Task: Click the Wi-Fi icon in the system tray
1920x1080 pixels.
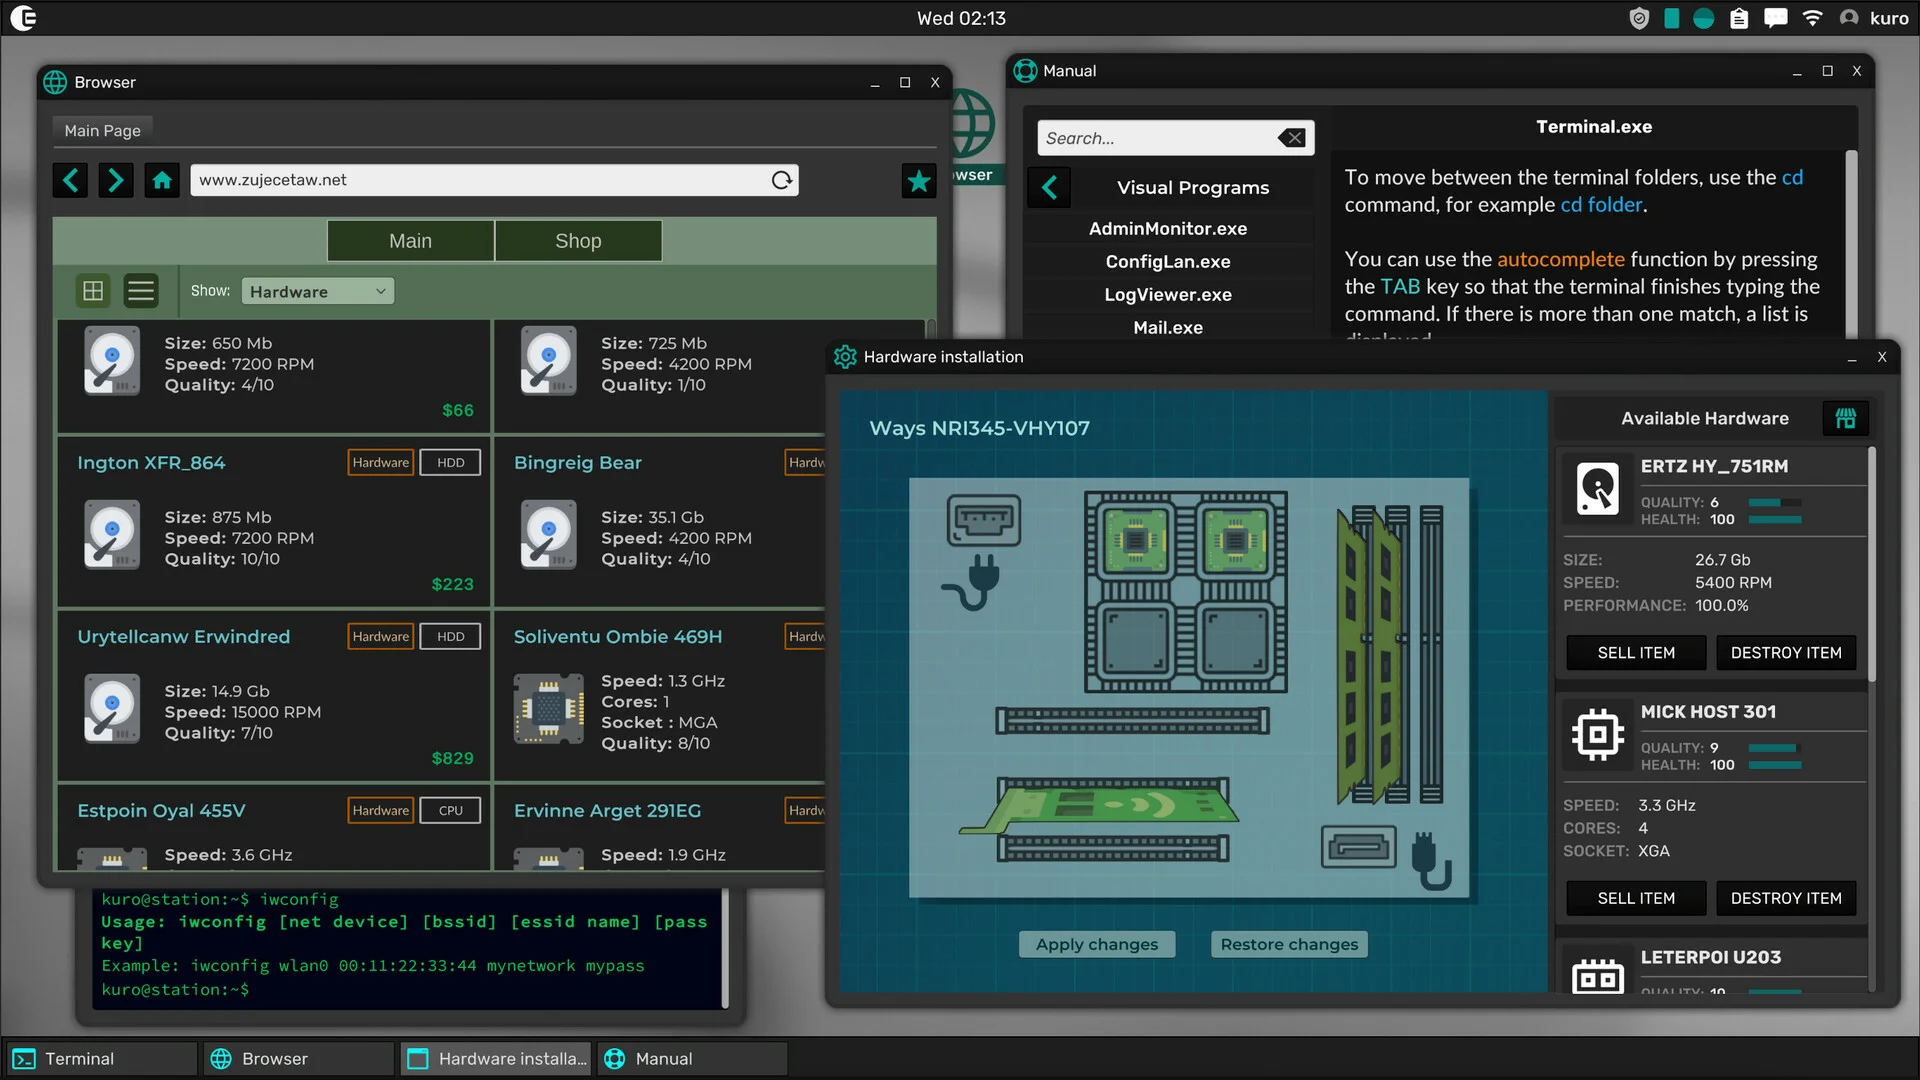Action: tap(1812, 17)
